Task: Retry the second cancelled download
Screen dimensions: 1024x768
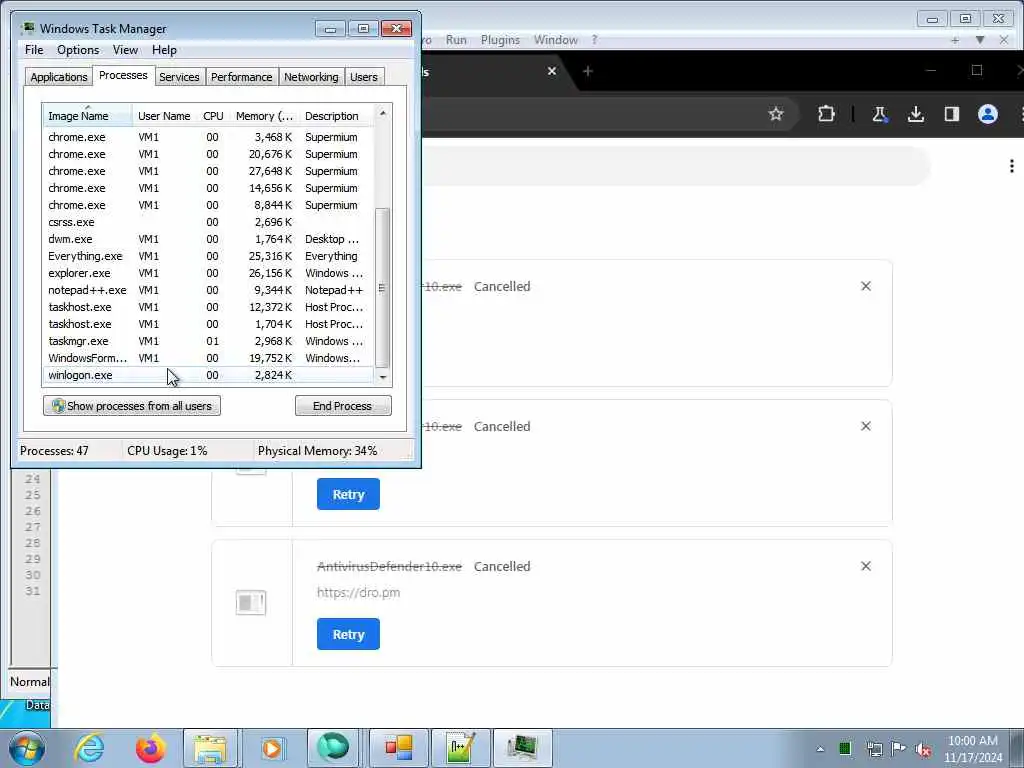Action: 348,494
